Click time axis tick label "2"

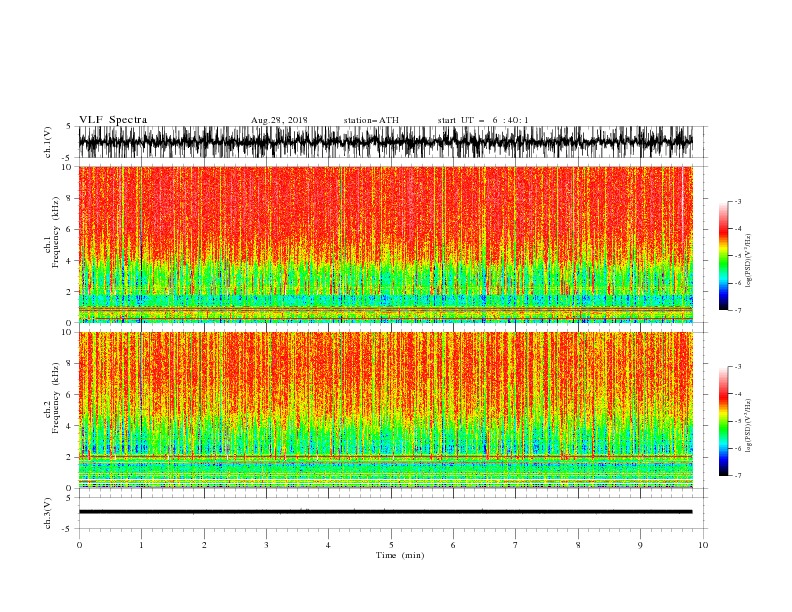point(204,545)
